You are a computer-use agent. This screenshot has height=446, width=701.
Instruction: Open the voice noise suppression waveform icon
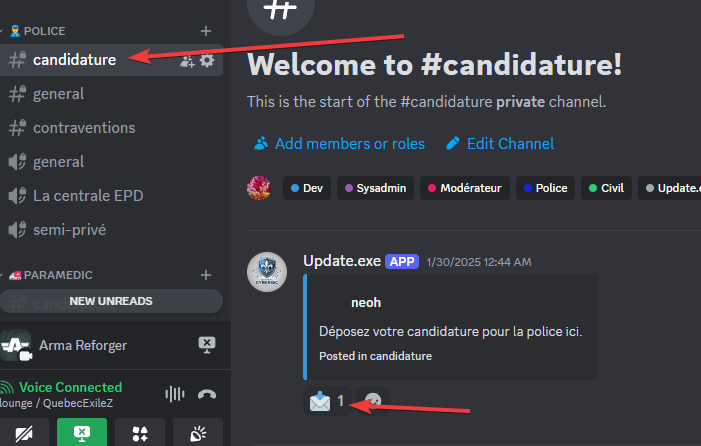(175, 394)
